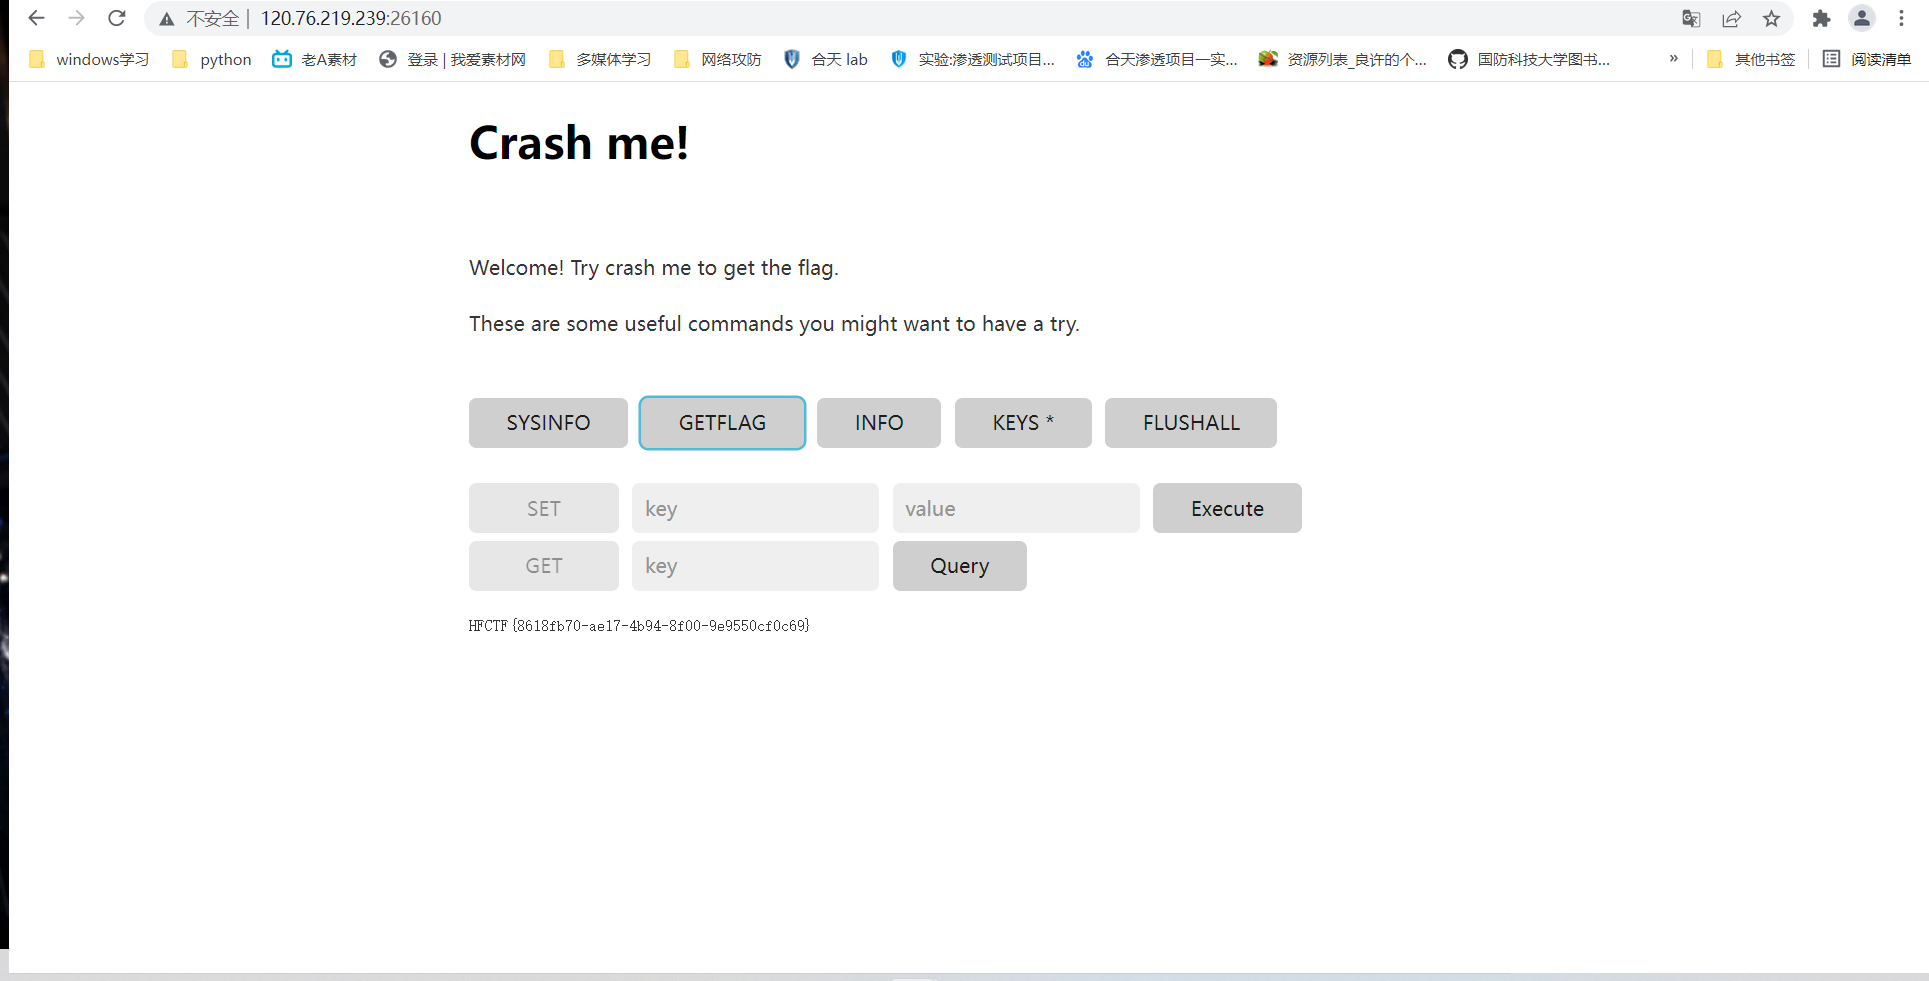1929x981 pixels.
Task: Open the 资源列表_良许的个 bookmark
Action: point(1343,59)
